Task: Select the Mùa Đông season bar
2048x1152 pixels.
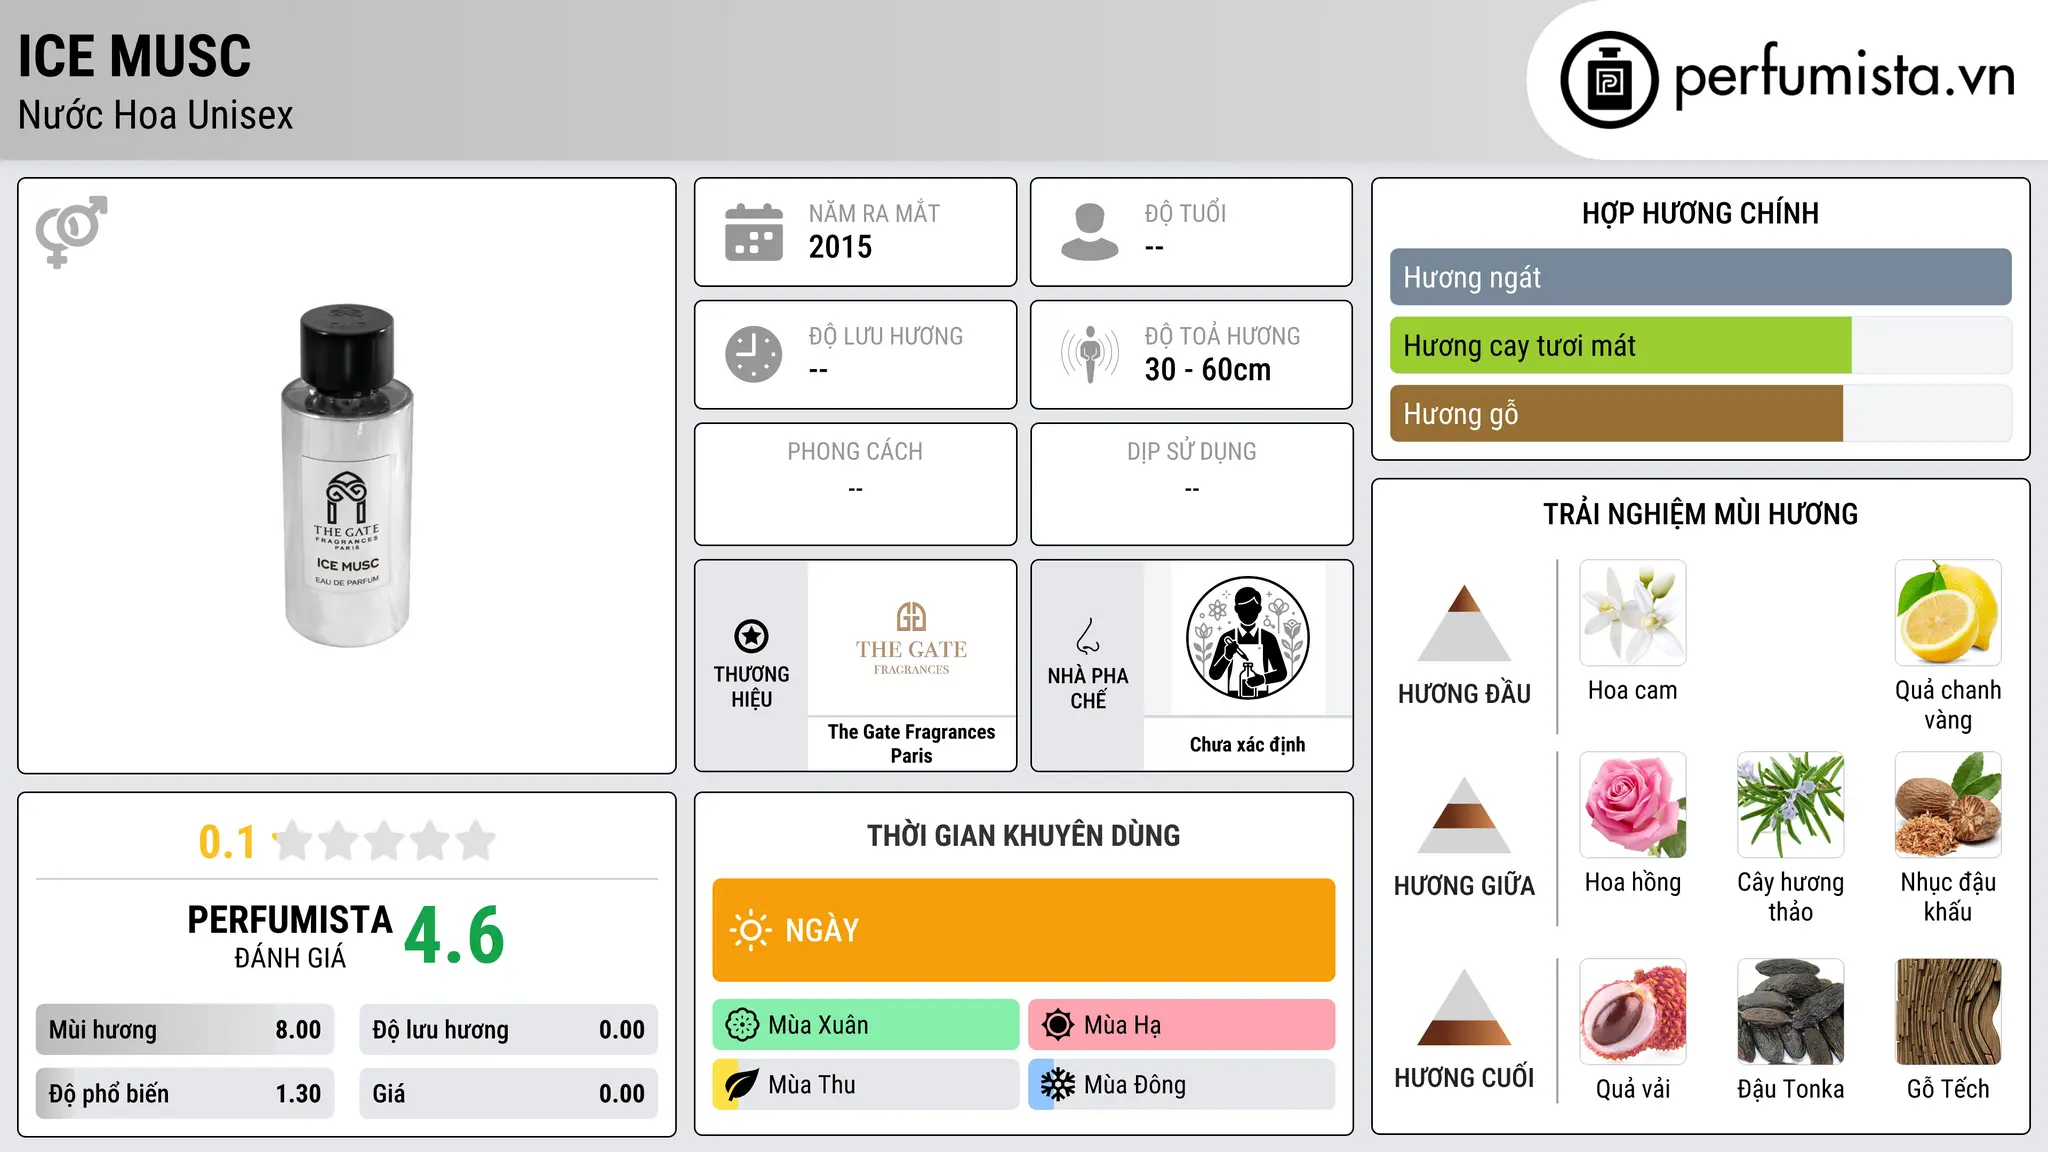Action: tap(1182, 1085)
